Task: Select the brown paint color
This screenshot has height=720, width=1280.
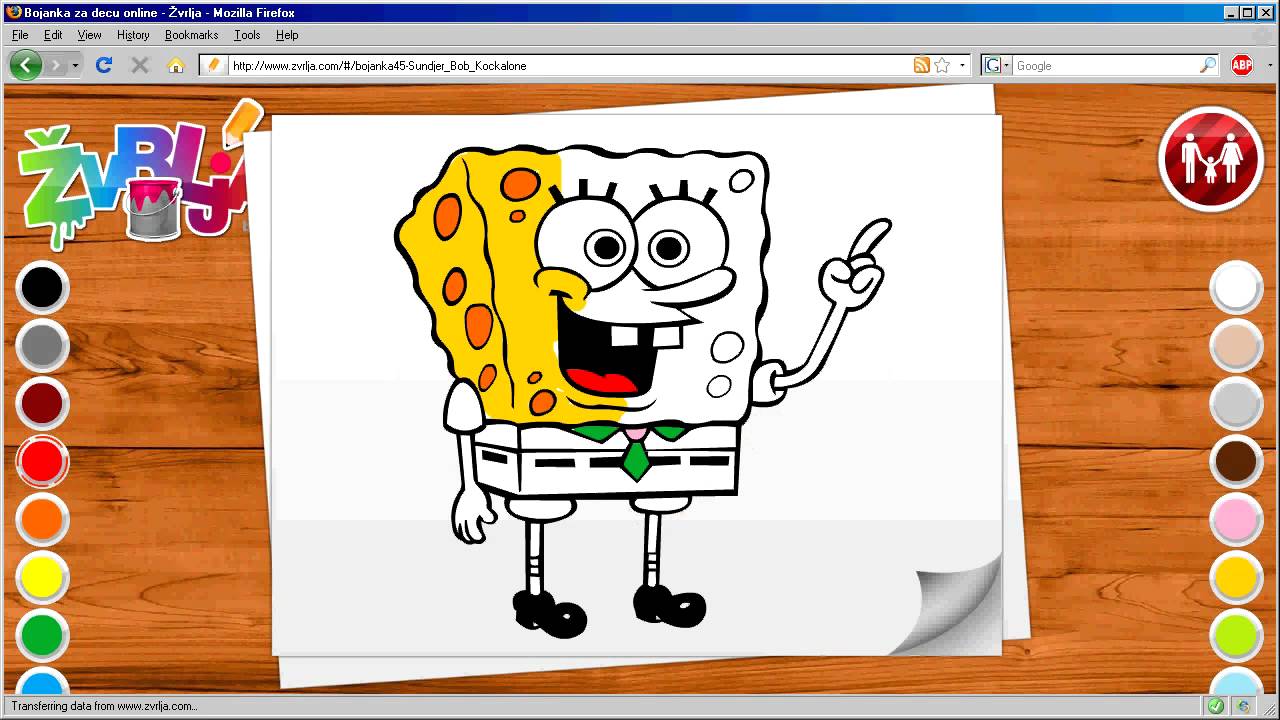Action: click(1236, 462)
